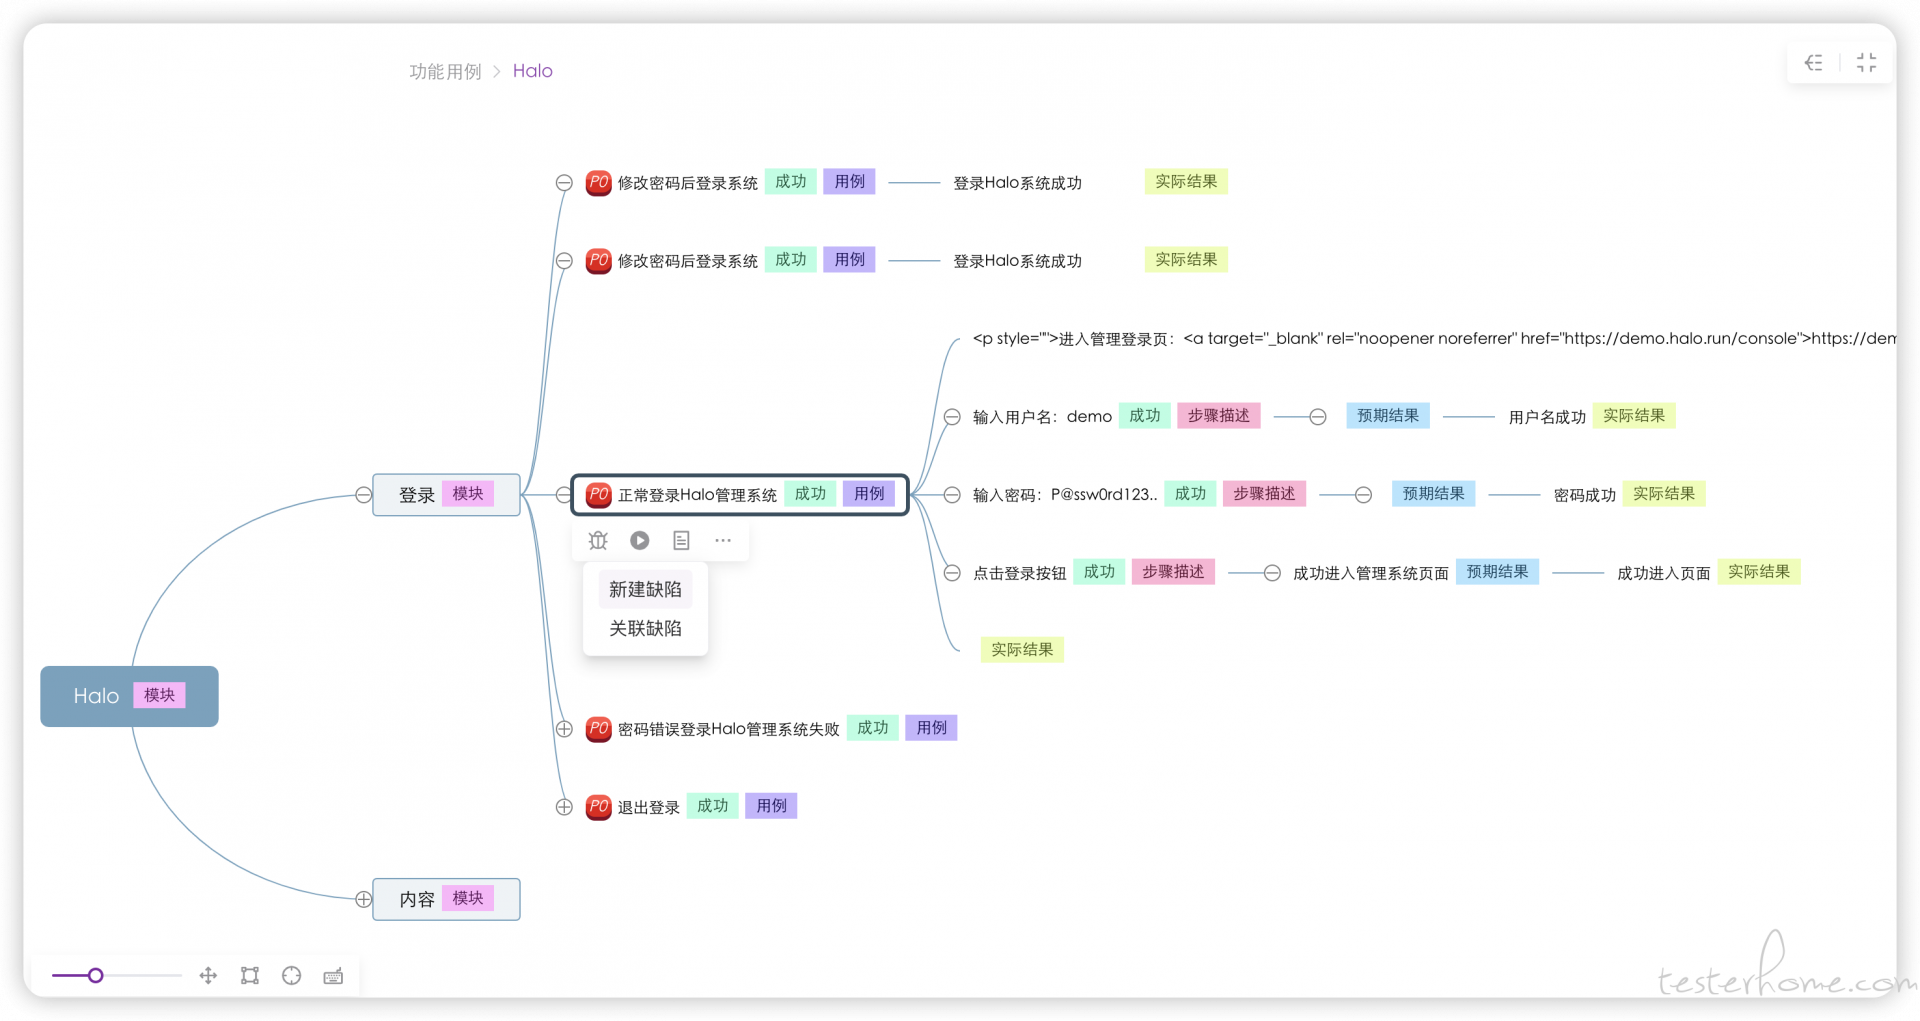1920x1021 pixels.
Task: Click P0 icon of second 修改密码后登录系统
Action: tap(598, 261)
